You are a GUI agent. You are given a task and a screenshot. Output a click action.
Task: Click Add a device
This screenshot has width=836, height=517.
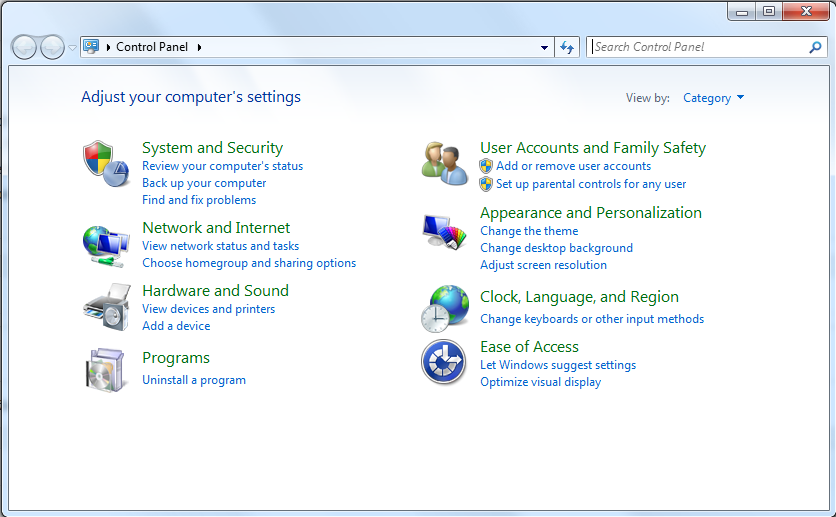tap(176, 326)
